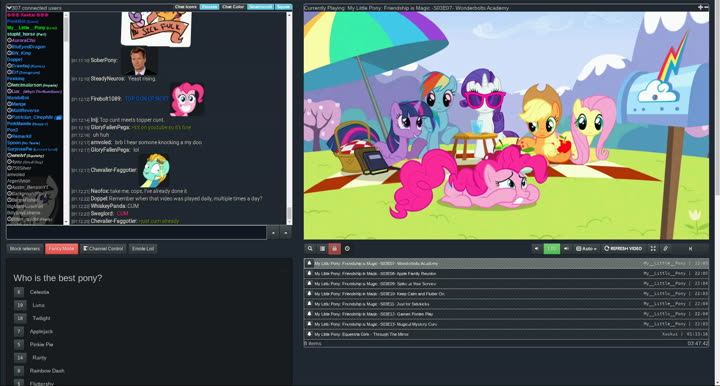Select playlist entry S03E12 Games Ponies Play
Image resolution: width=720 pixels, height=386 pixels.
pos(506,314)
